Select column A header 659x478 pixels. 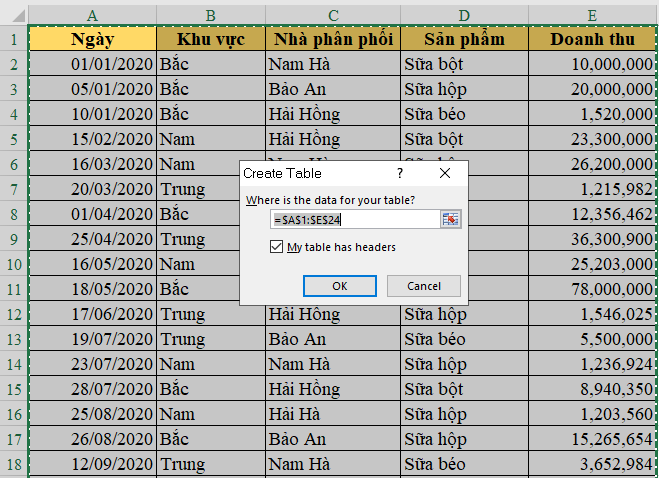click(92, 15)
